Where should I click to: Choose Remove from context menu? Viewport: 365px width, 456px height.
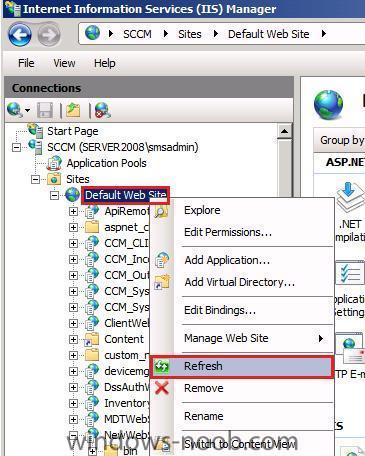(x=242, y=388)
